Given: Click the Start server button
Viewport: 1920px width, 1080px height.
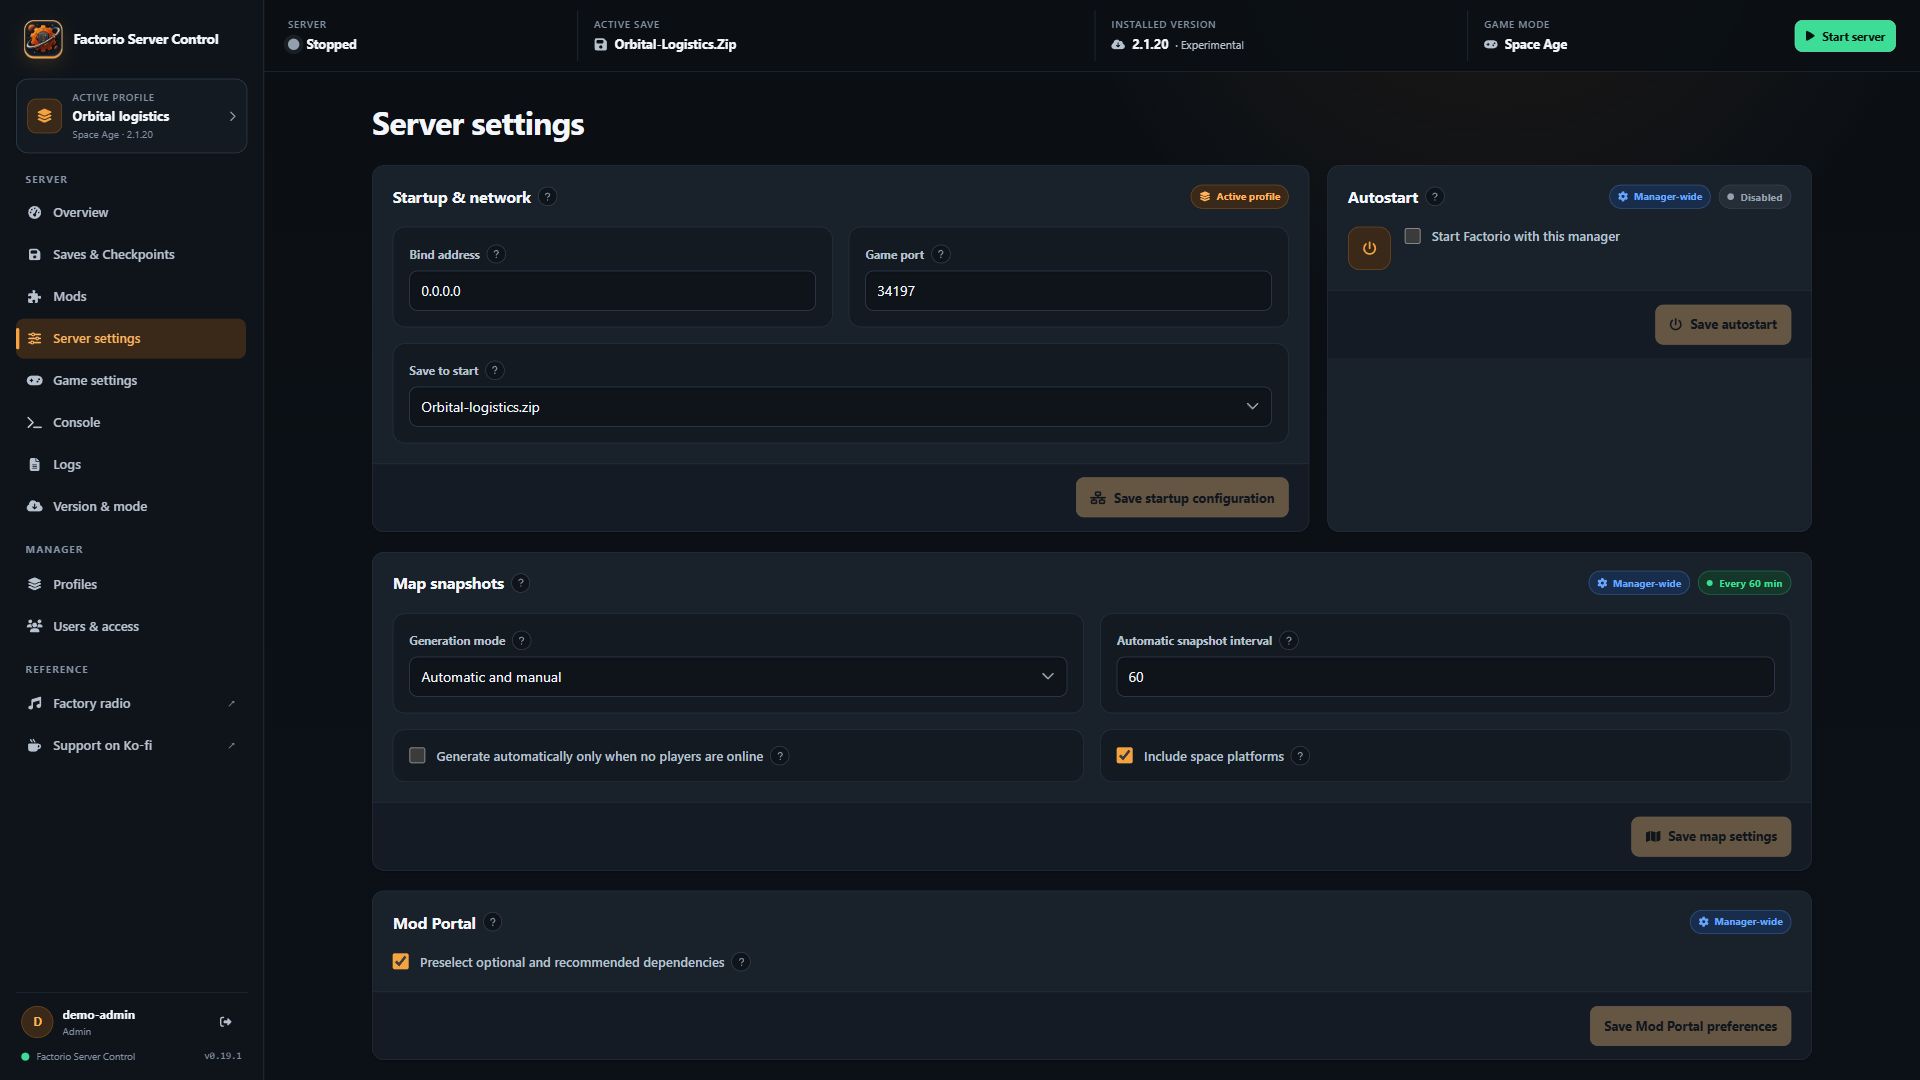Looking at the screenshot, I should tap(1845, 36).
